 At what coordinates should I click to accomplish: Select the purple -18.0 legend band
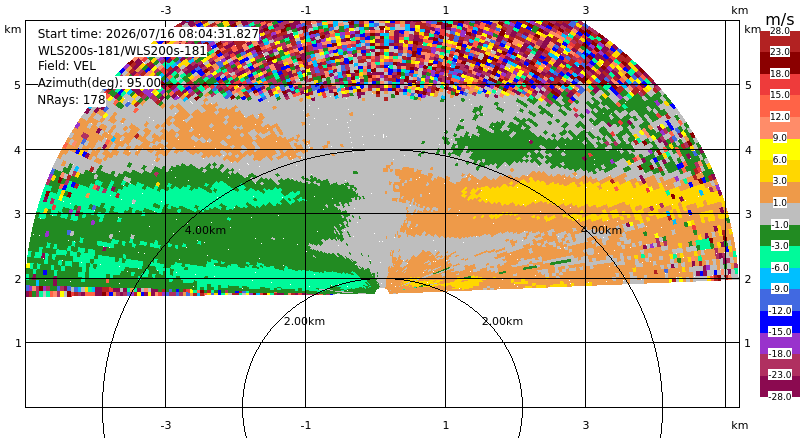(x=780, y=343)
